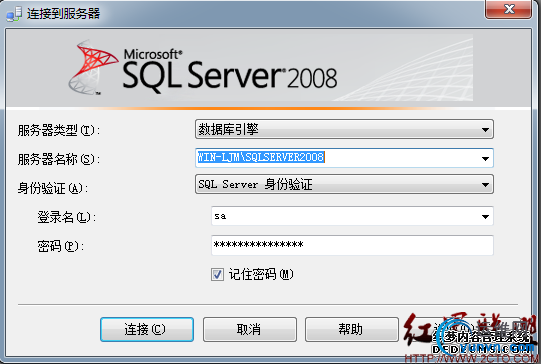The height and width of the screenshot is (364, 541).
Task: Click the 服务器类型(T) label
Action: (x=59, y=130)
